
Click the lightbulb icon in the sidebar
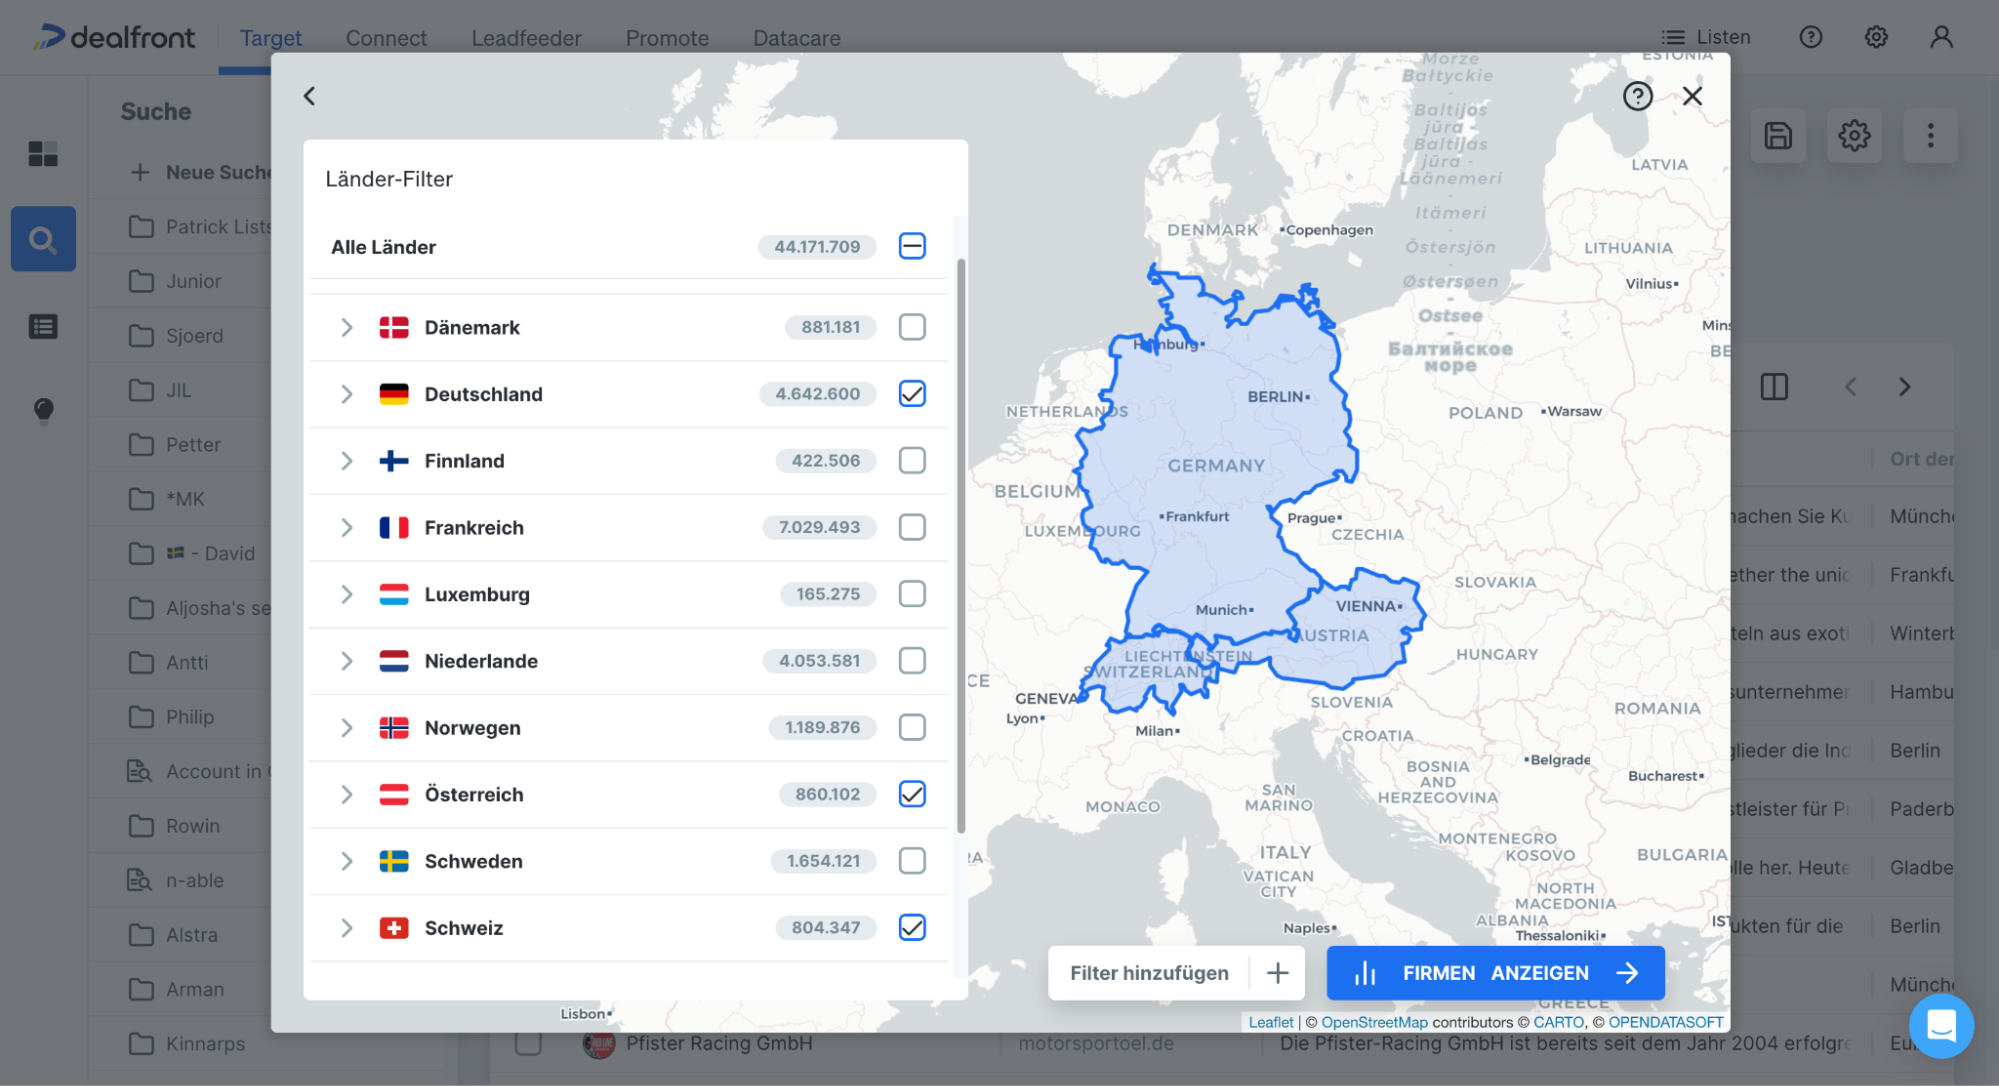tap(43, 411)
